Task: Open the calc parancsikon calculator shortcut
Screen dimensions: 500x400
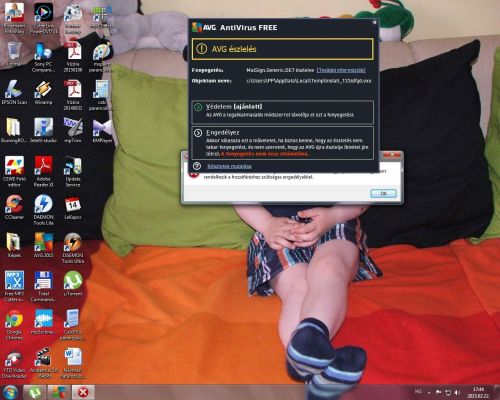Action: [x=102, y=95]
